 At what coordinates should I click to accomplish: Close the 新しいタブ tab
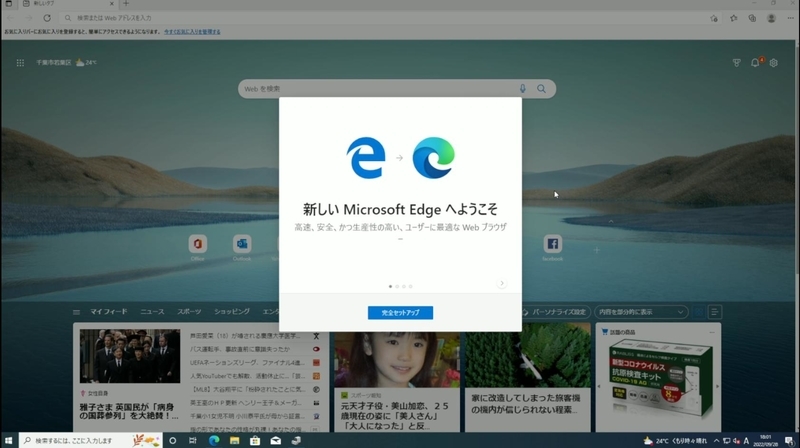tap(112, 4)
